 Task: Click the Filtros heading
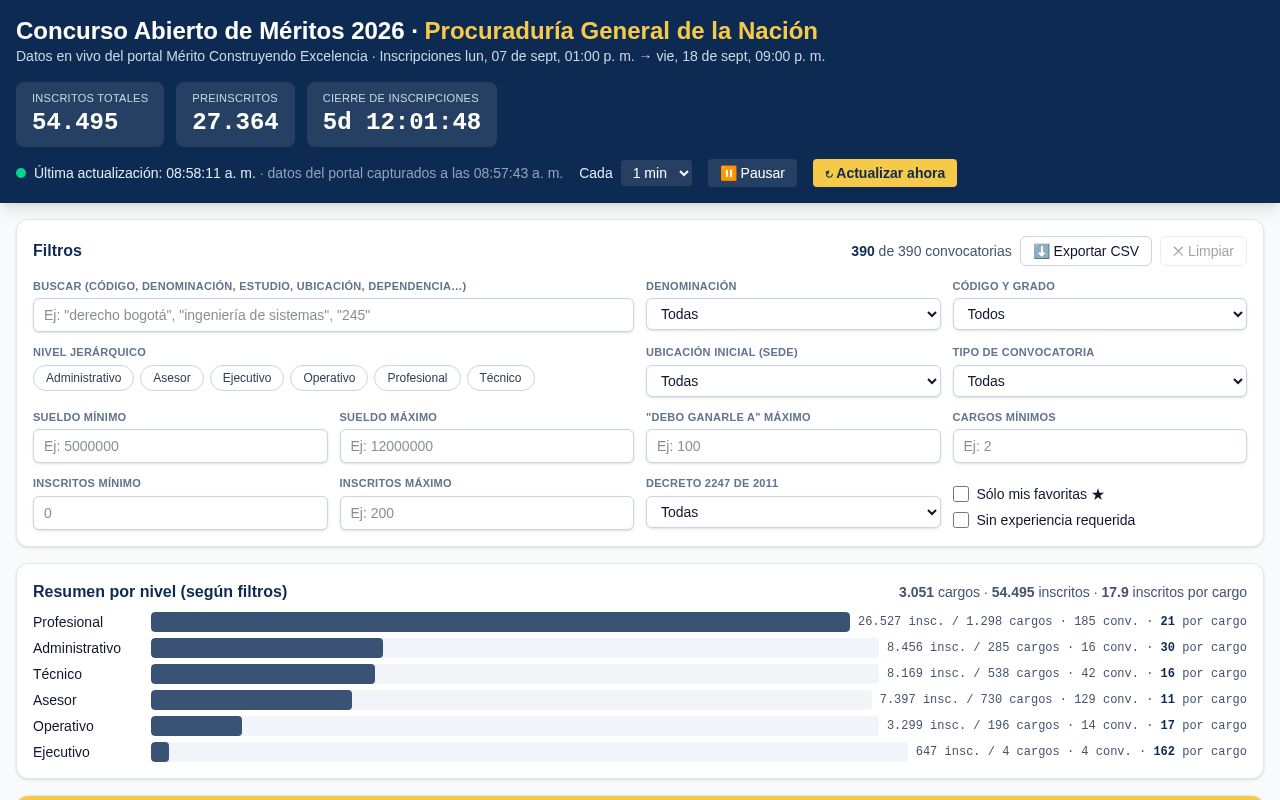57,251
